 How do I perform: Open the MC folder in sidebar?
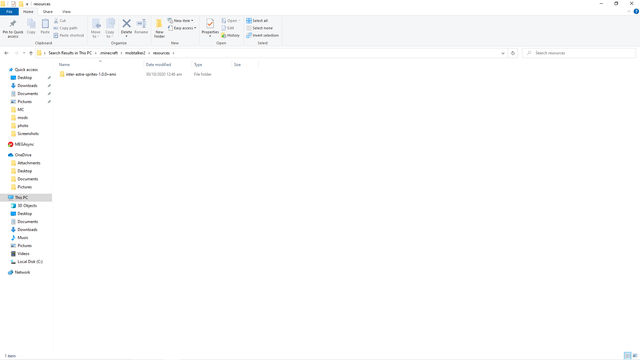[x=20, y=110]
